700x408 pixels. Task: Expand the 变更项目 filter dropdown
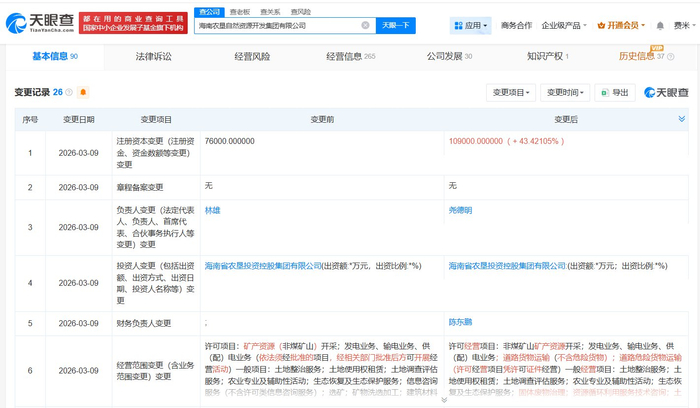click(x=511, y=92)
